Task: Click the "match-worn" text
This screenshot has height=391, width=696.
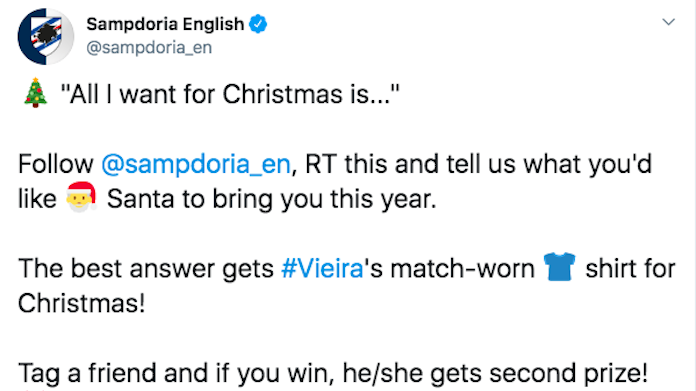Action: (x=463, y=269)
